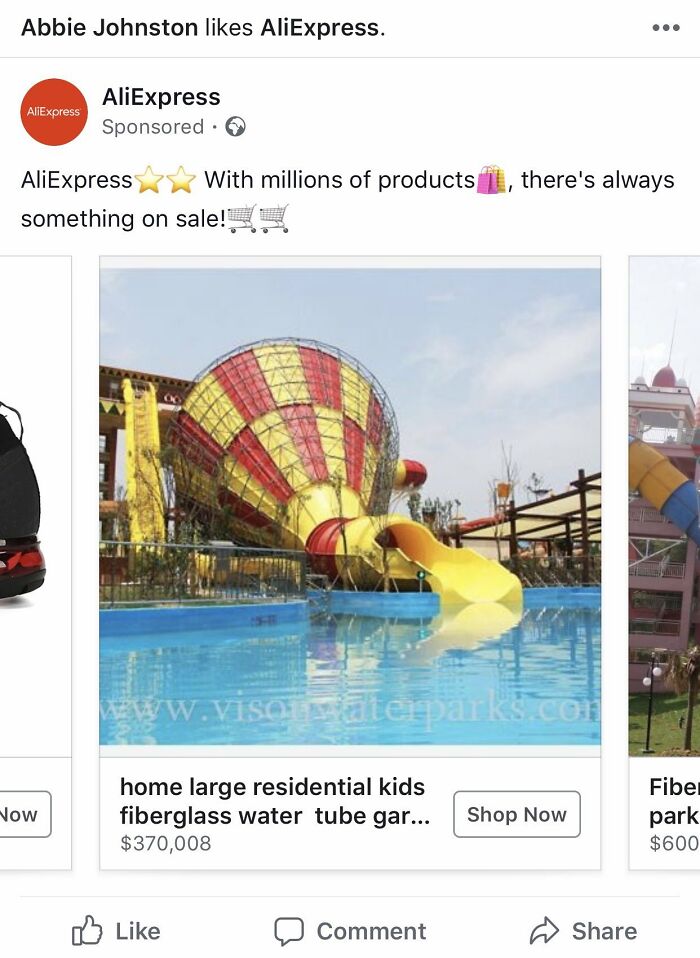Click the public globe audience icon
The height and width of the screenshot is (958, 700).
coord(235,126)
